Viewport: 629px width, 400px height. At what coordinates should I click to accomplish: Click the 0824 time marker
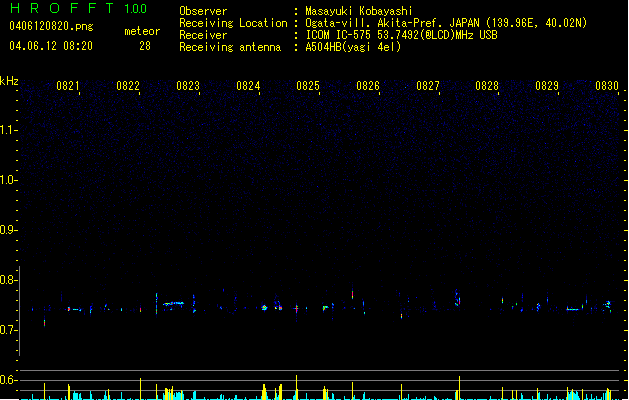tap(248, 86)
